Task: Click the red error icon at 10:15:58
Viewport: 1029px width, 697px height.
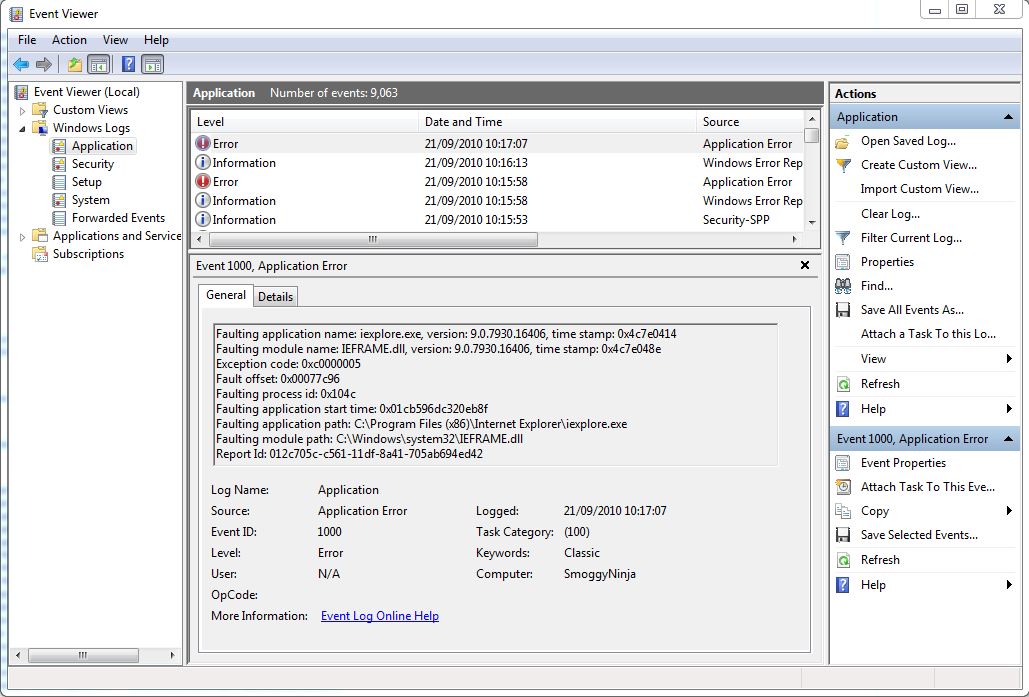Action: [x=203, y=181]
